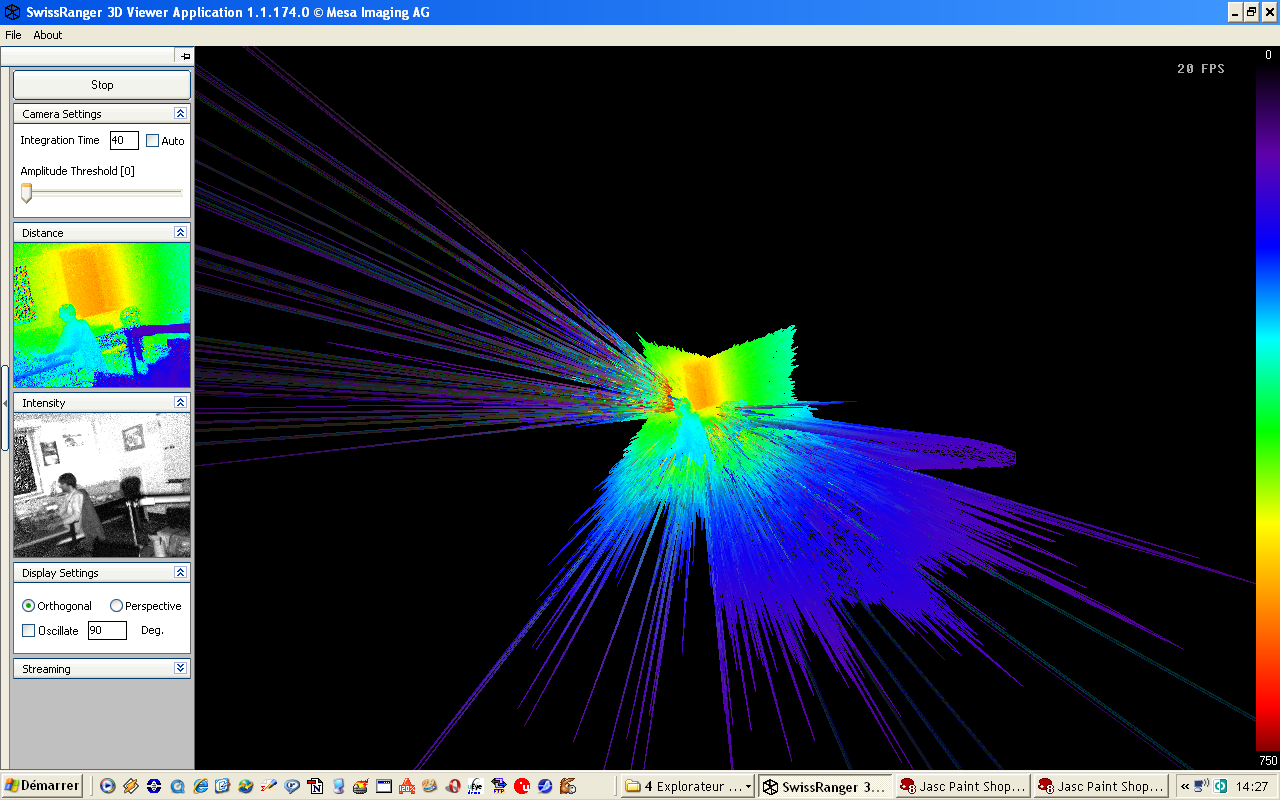This screenshot has width=1280, height=800.
Task: Click the oscillation degrees input field
Action: (x=107, y=631)
